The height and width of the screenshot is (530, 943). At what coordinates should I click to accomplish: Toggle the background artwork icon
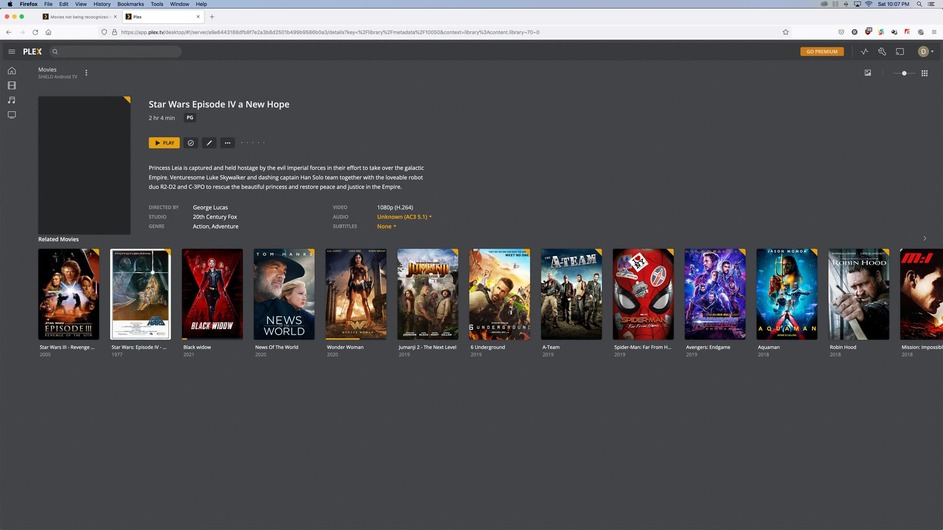[868, 73]
